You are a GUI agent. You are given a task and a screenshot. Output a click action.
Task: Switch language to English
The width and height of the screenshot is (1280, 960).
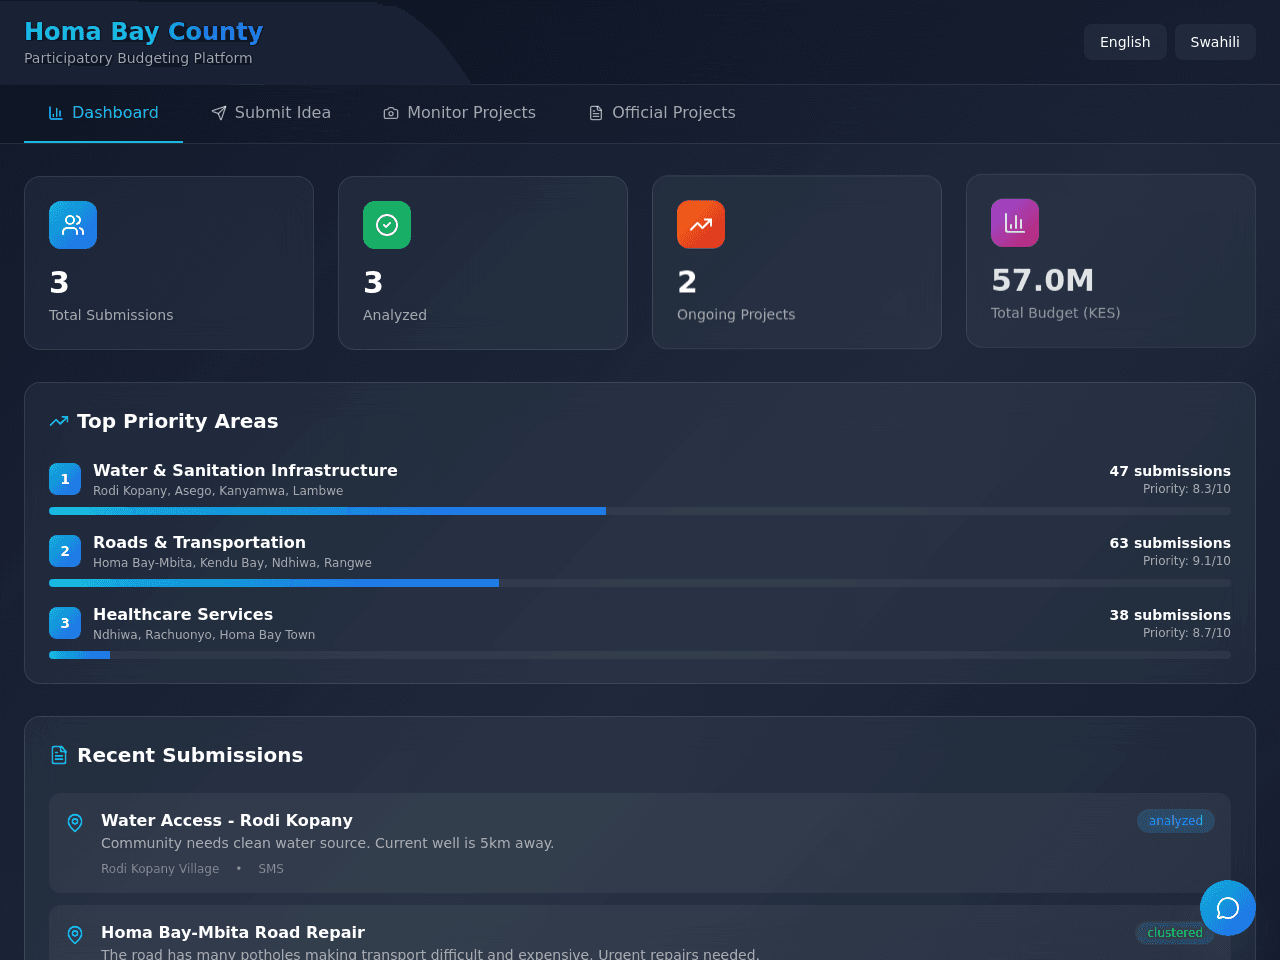tap(1125, 42)
